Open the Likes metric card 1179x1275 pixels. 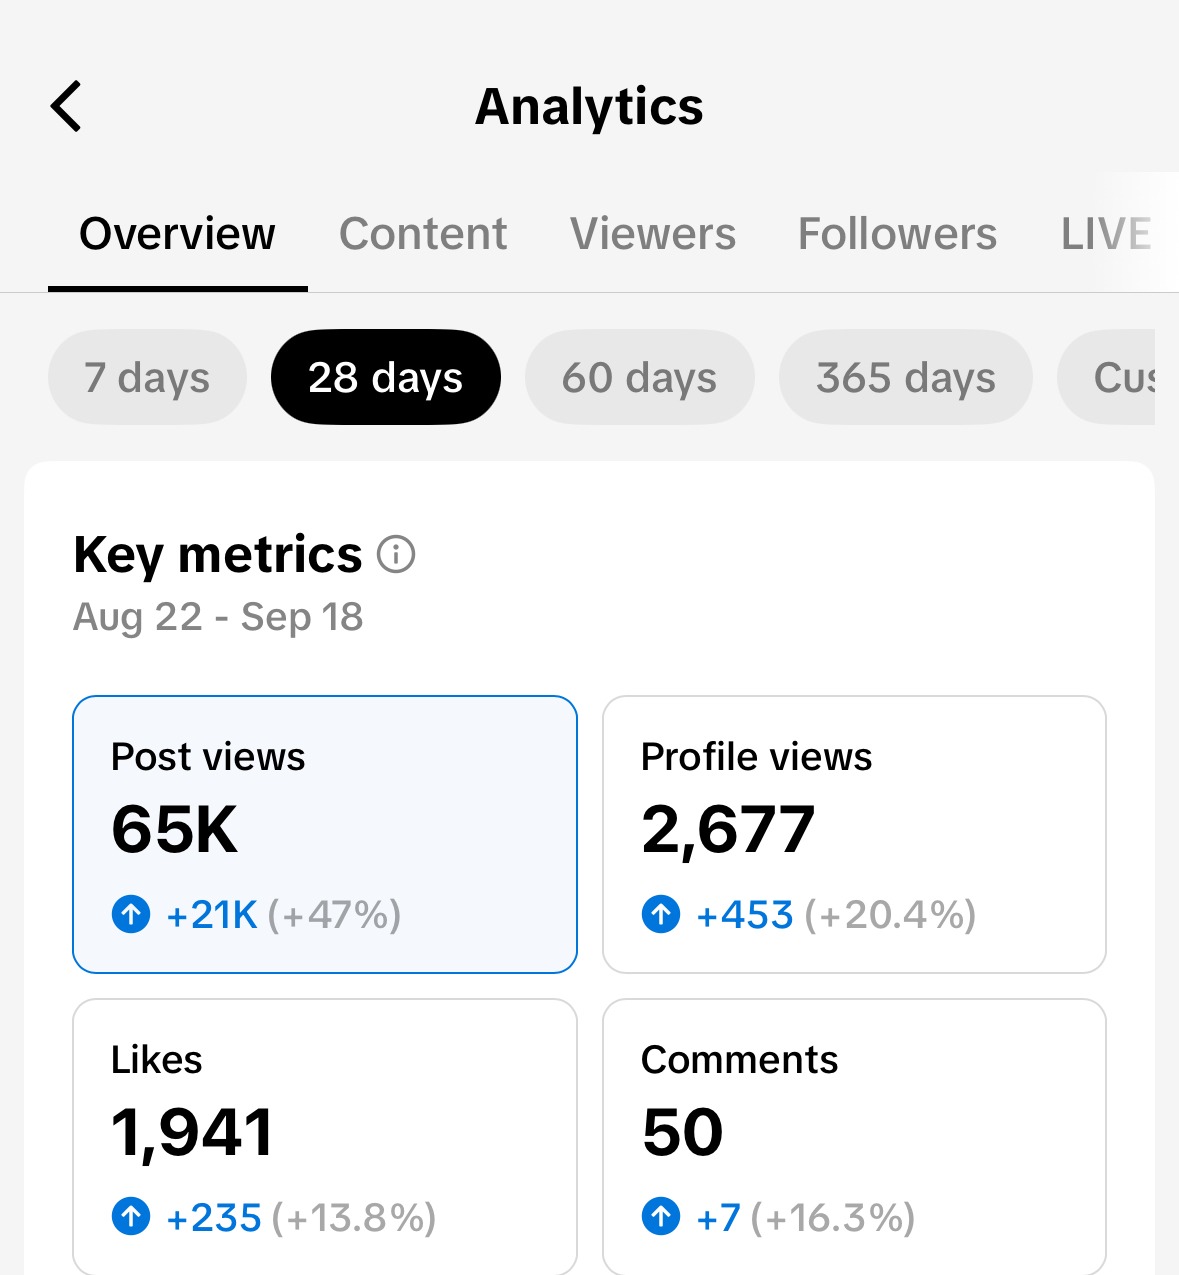pos(325,1135)
